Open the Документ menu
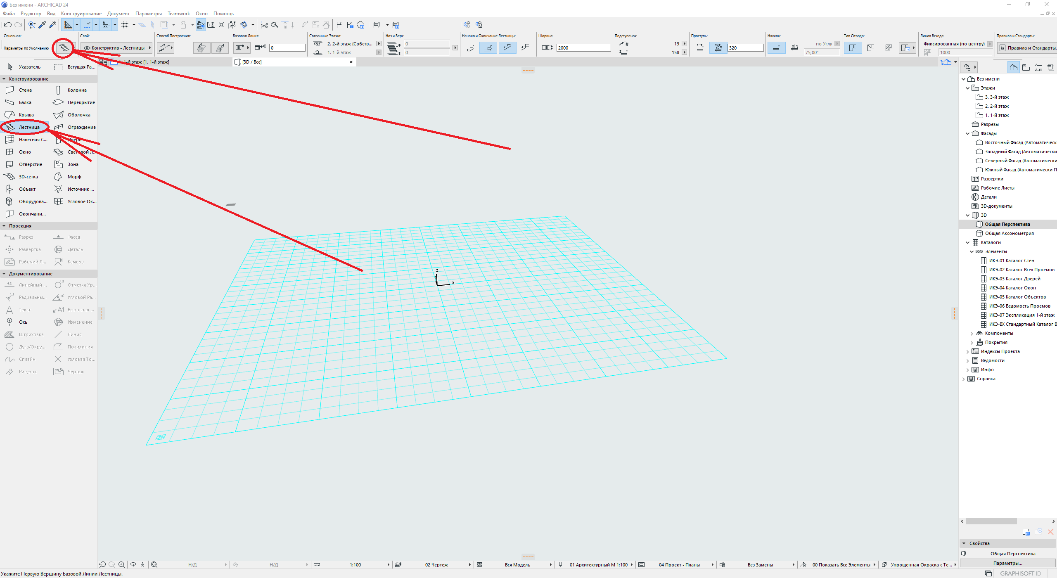 click(118, 13)
